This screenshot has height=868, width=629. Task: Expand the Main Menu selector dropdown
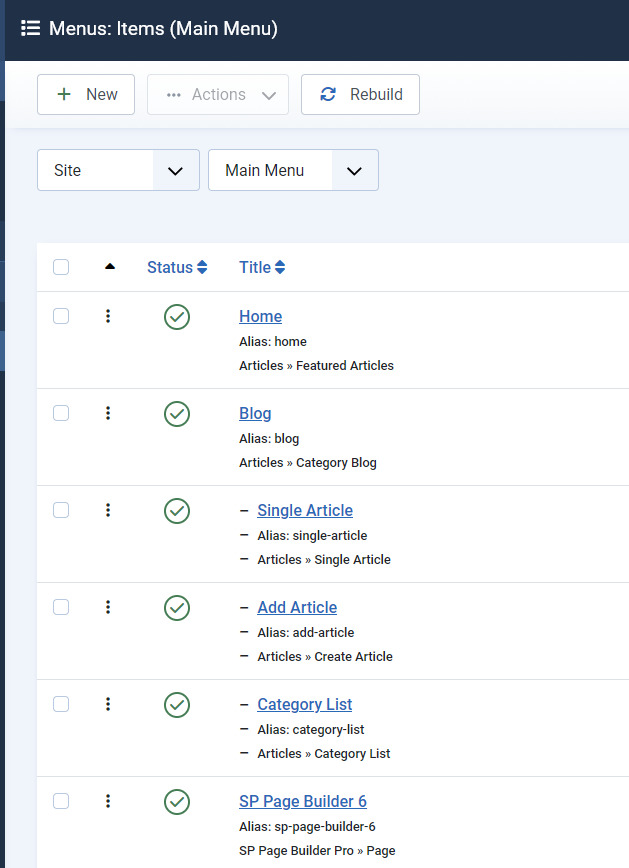293,170
